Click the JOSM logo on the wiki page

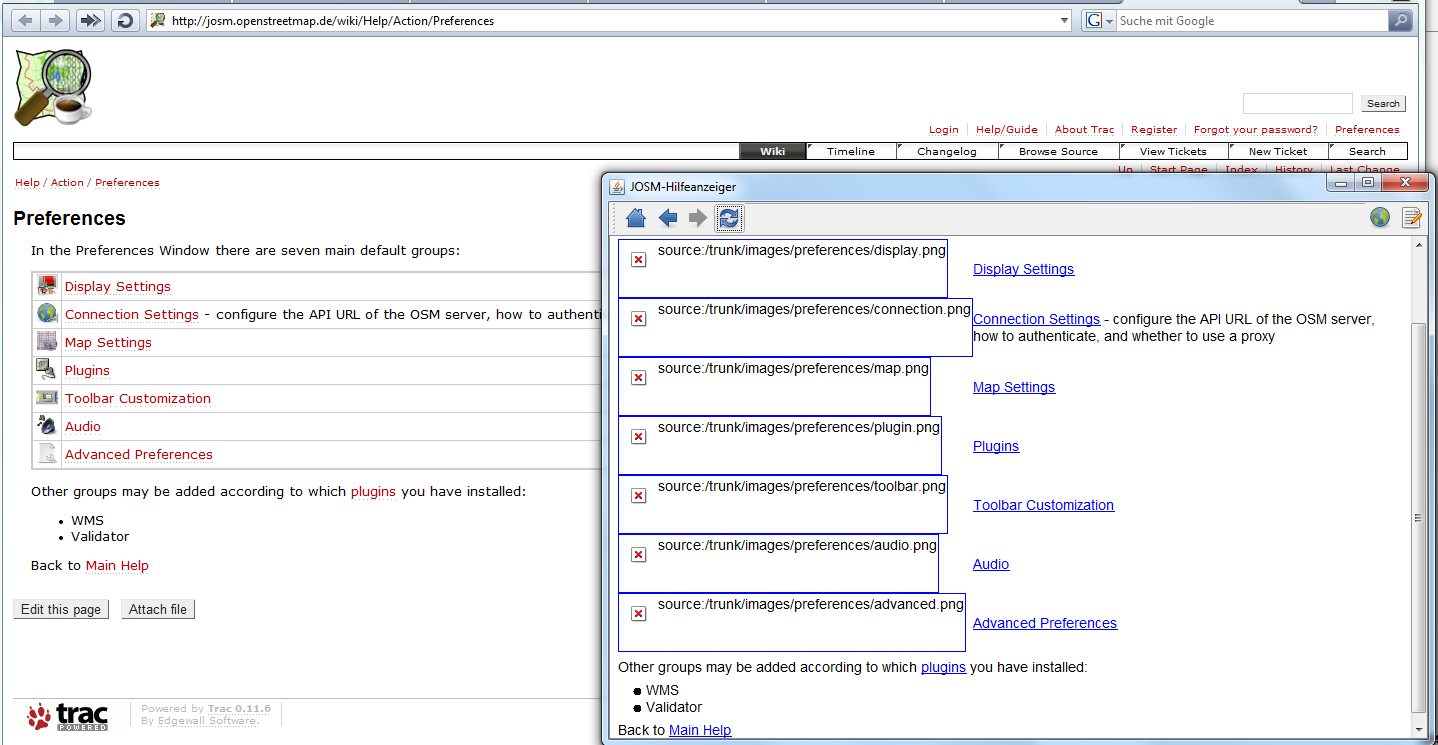(x=53, y=87)
